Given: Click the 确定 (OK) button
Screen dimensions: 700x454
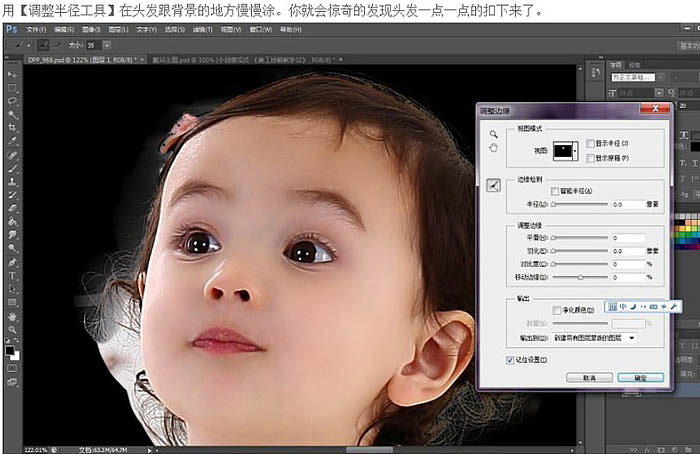Looking at the screenshot, I should coord(639,378).
